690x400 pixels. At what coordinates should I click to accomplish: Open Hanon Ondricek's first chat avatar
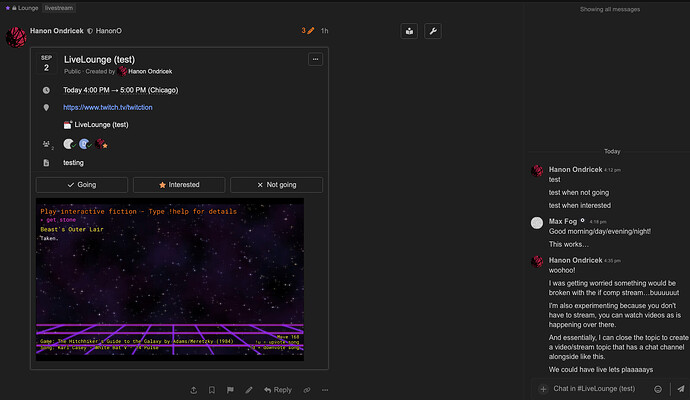click(537, 171)
